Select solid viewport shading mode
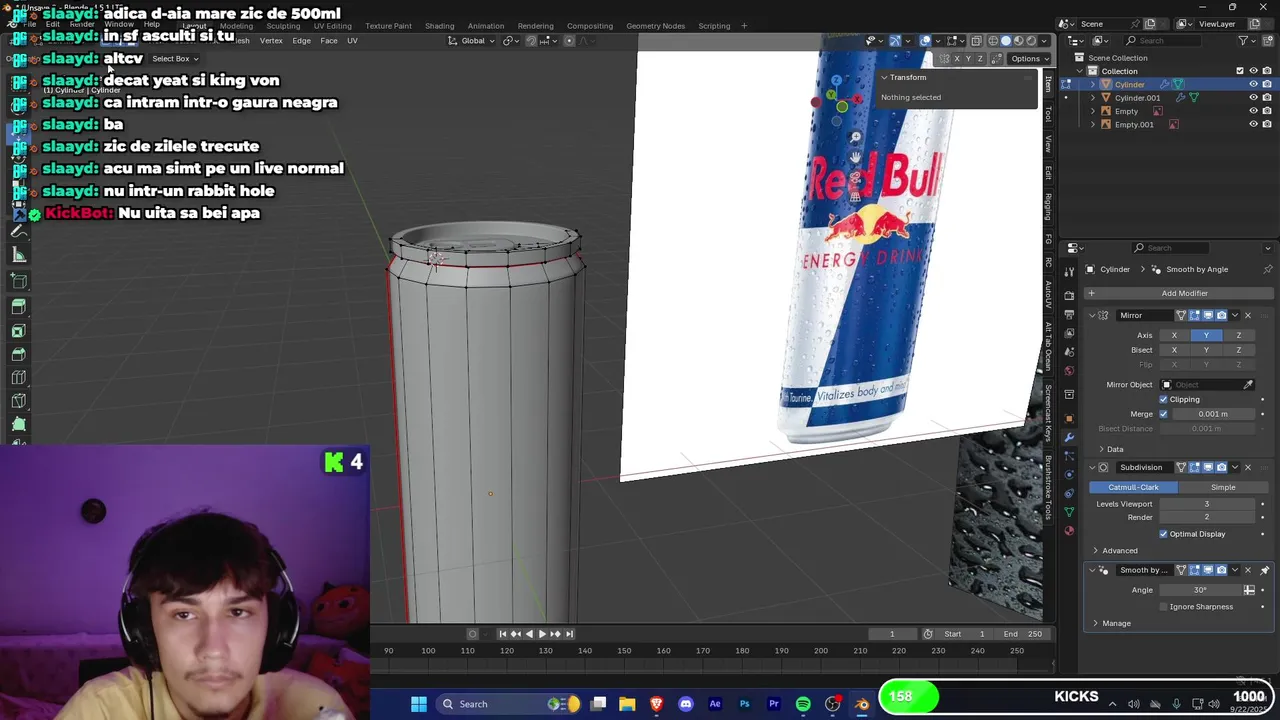Viewport: 1280px width, 720px height. [1005, 41]
